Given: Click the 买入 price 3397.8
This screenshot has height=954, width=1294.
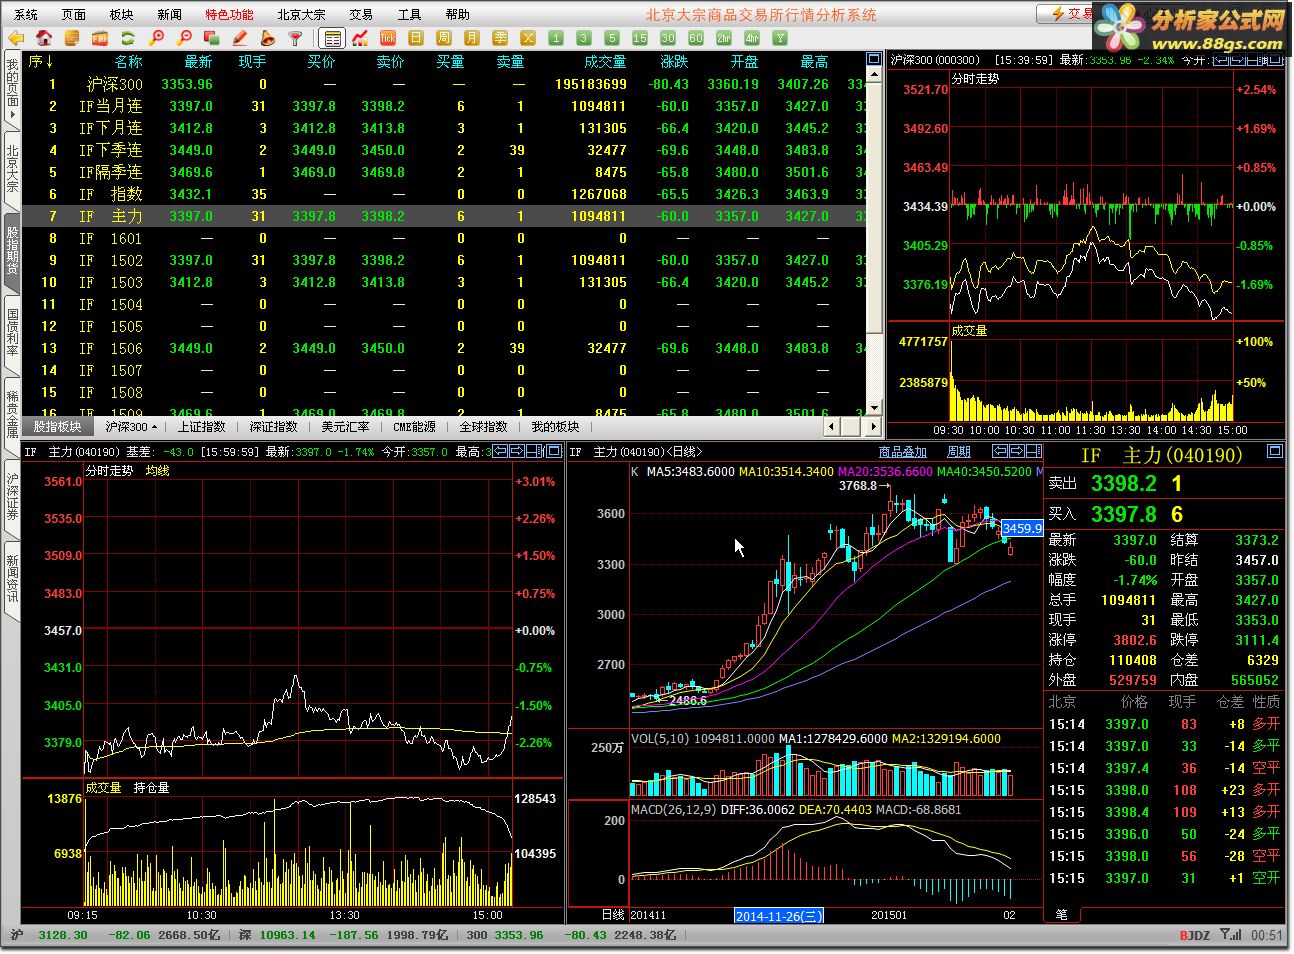Looking at the screenshot, I should point(1124,514).
